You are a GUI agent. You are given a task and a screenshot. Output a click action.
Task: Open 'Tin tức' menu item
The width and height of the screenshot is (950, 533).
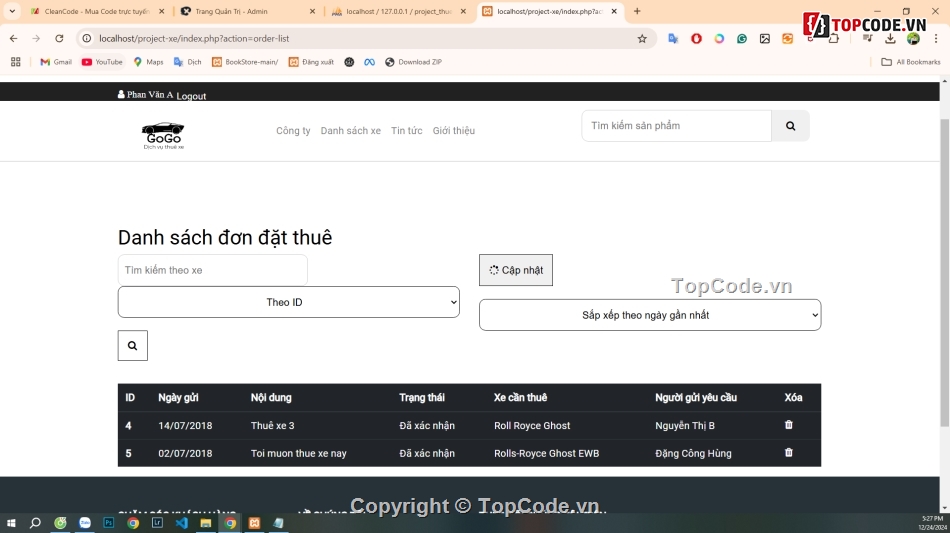click(407, 130)
